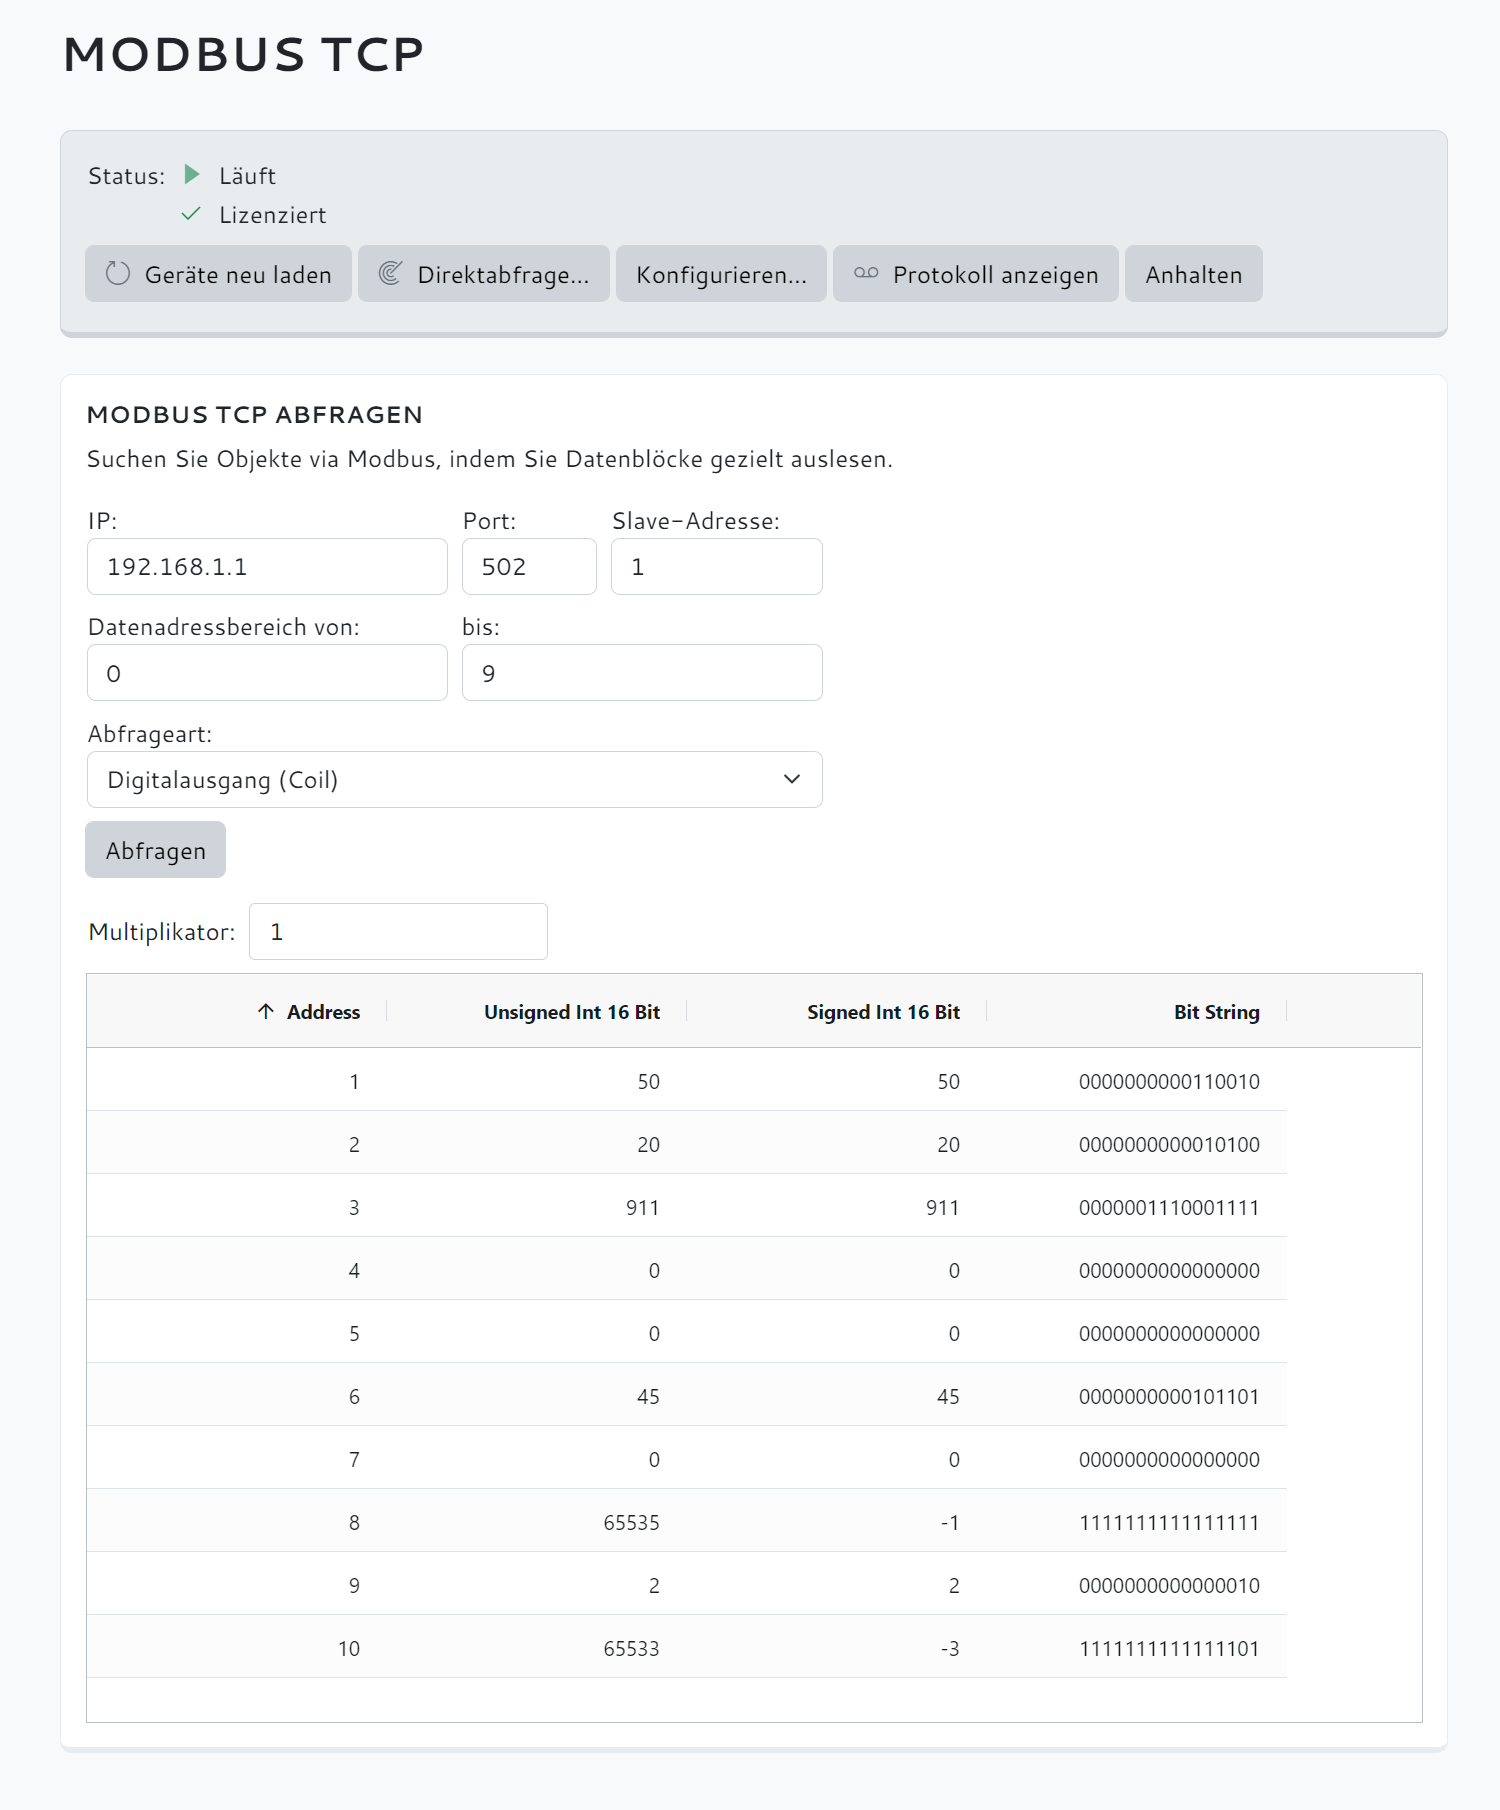Edit the Datenadressbereich von field
This screenshot has height=1810, width=1500.
tap(267, 673)
